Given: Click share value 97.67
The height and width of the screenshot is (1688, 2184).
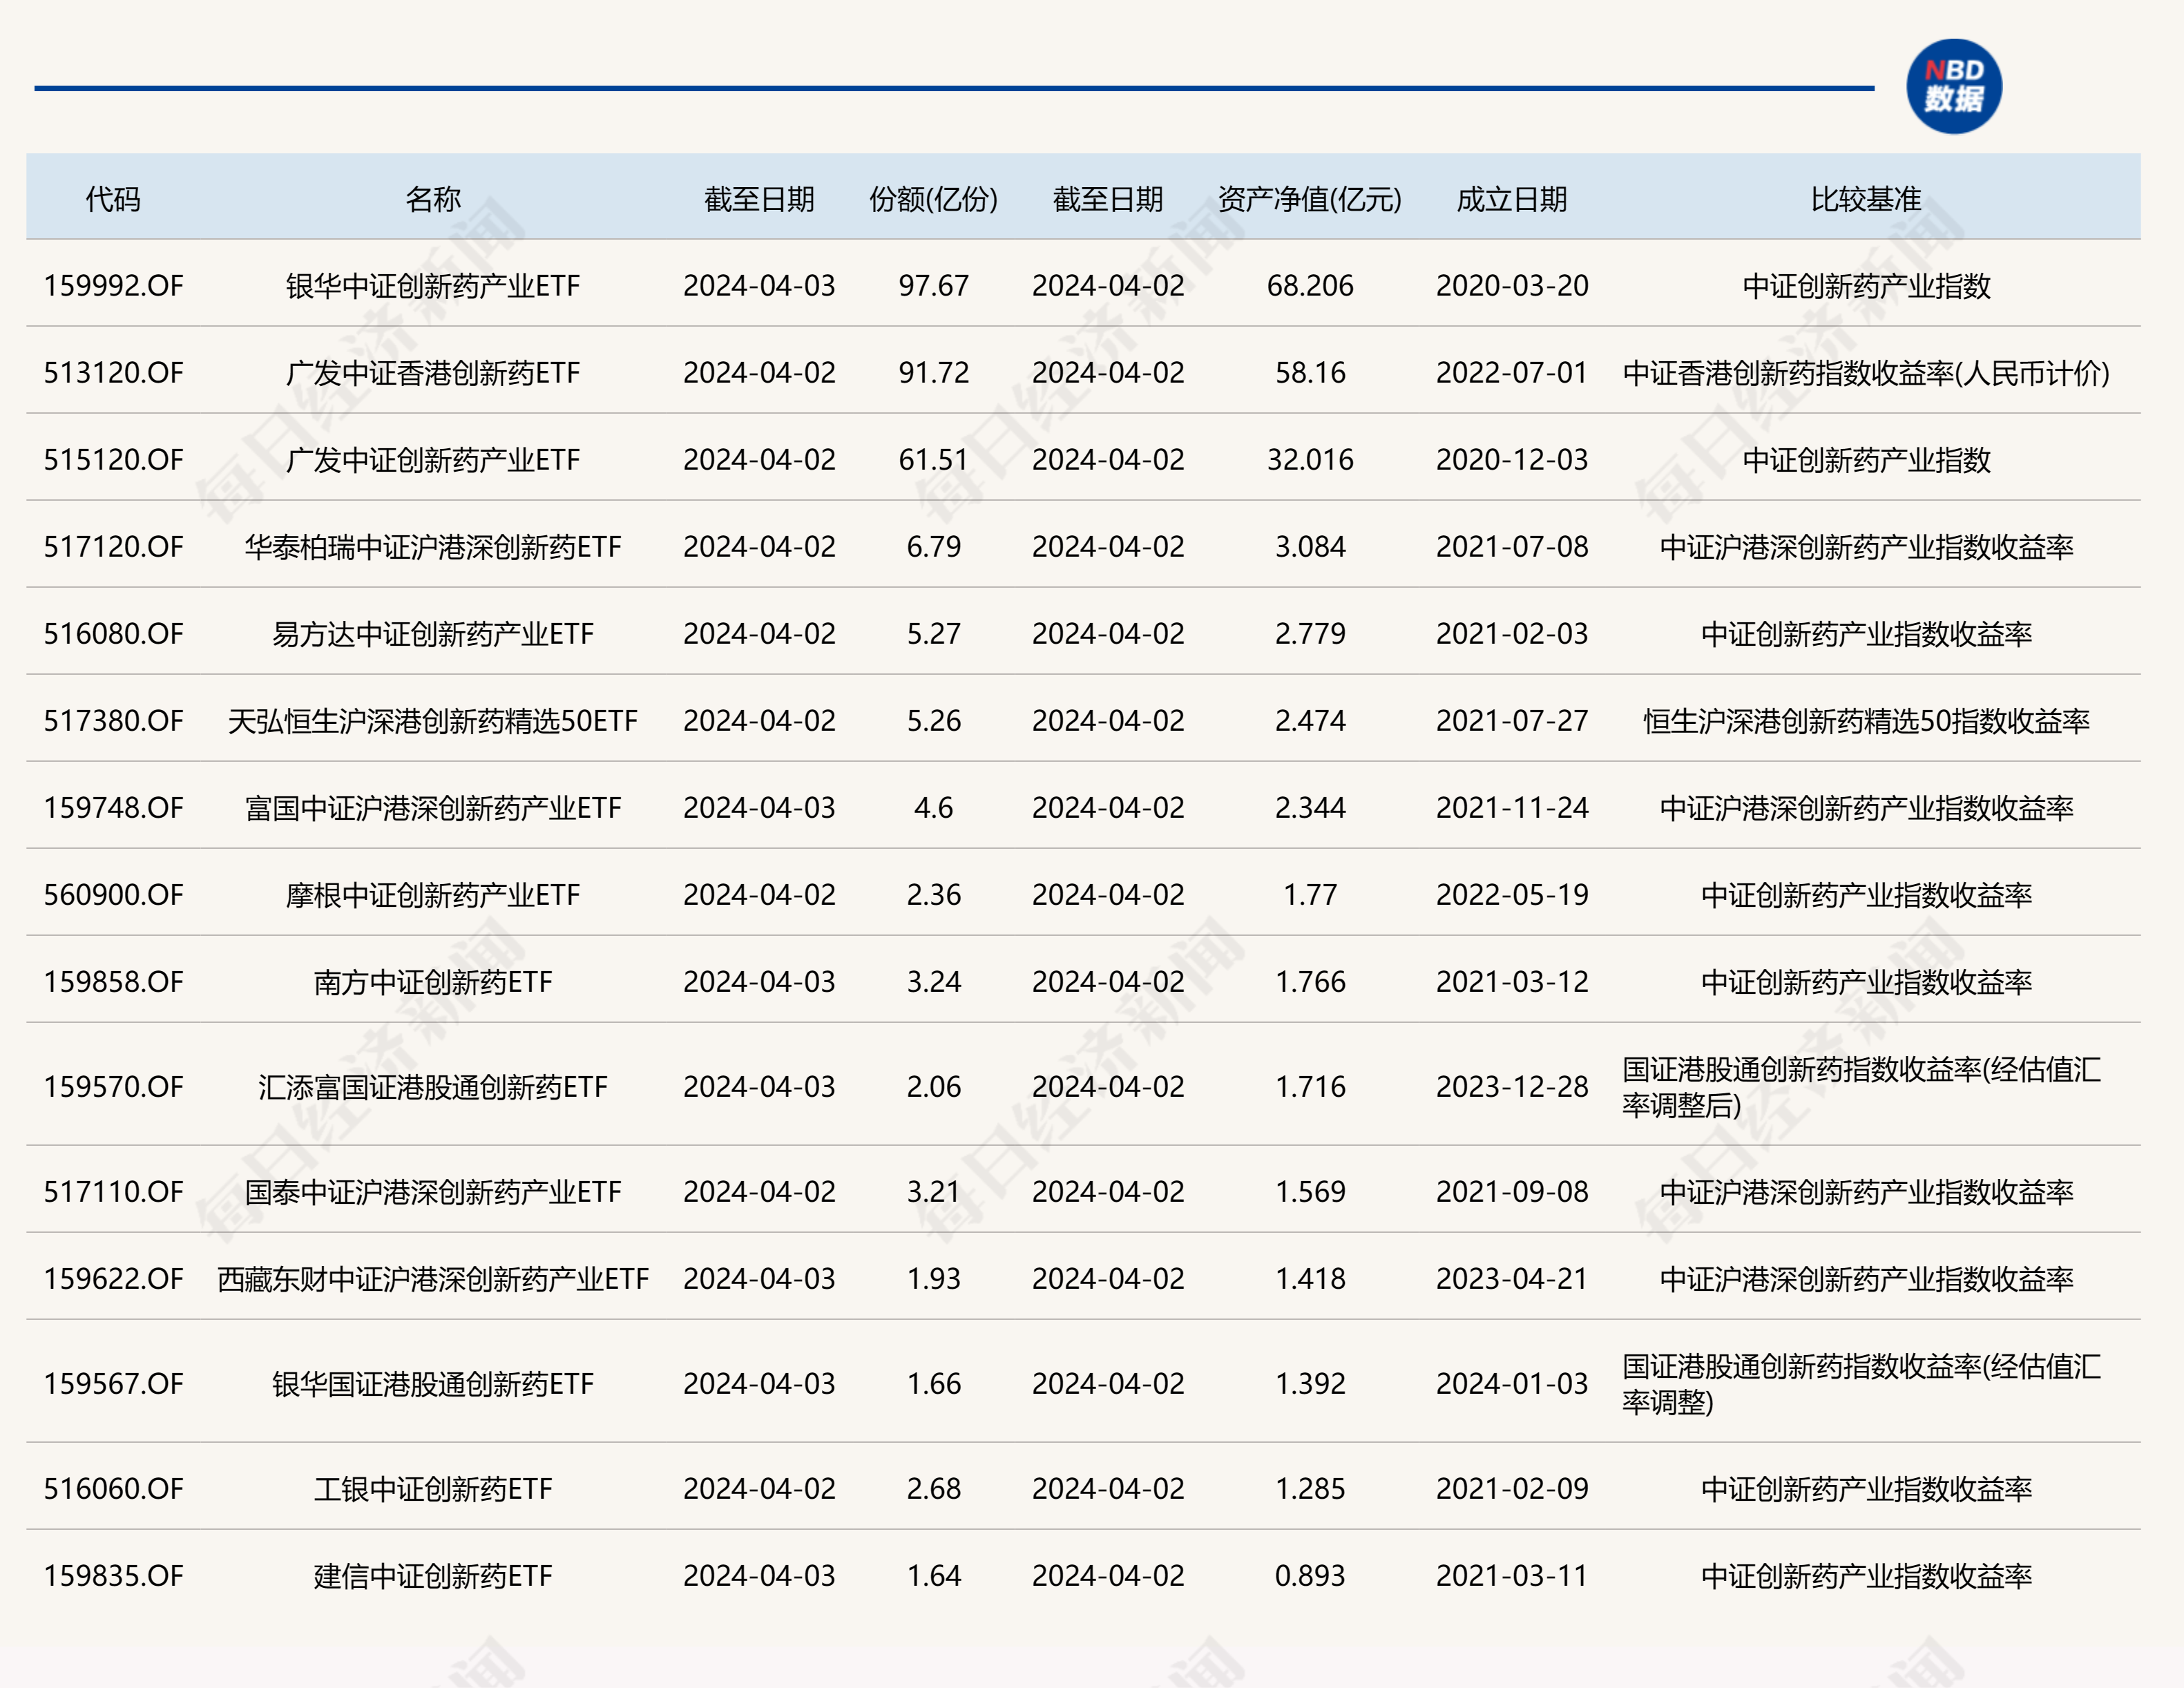Looking at the screenshot, I should (x=933, y=286).
